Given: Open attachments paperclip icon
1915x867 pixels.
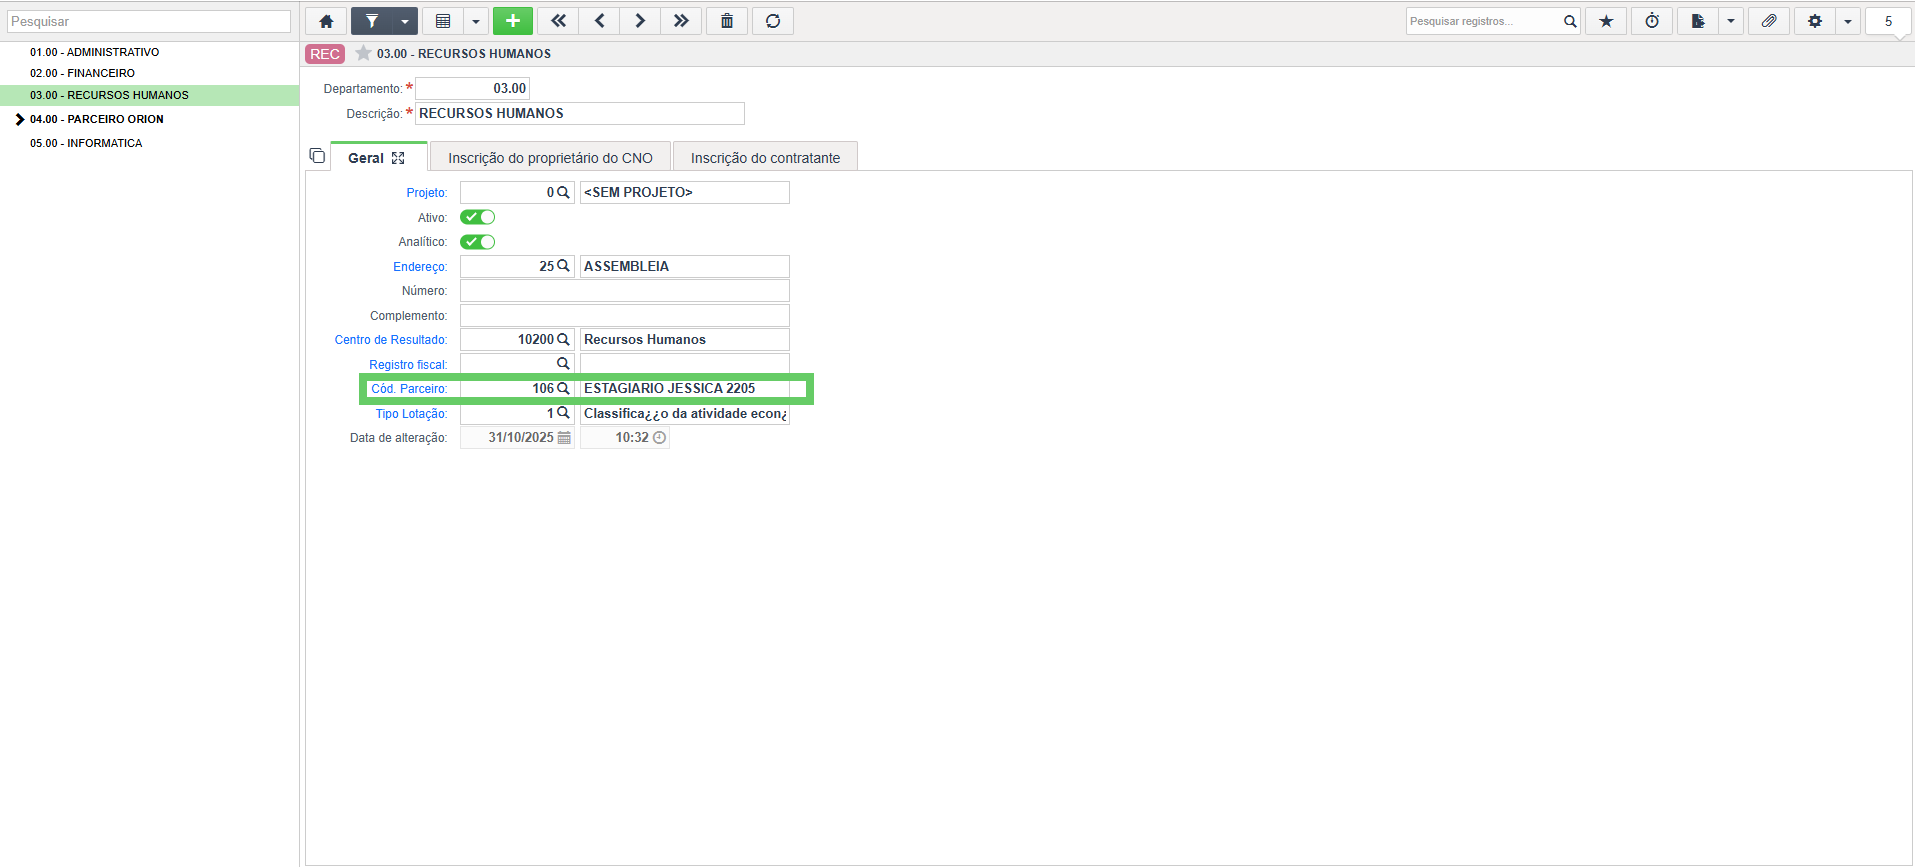Looking at the screenshot, I should 1769,21.
